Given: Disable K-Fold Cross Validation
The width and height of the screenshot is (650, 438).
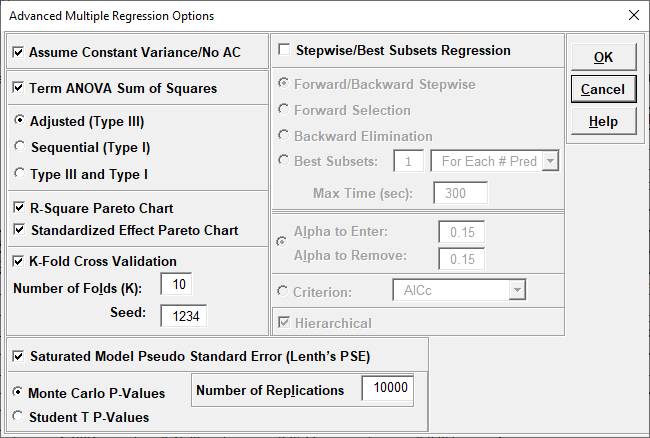Looking at the screenshot, I should (x=18, y=261).
